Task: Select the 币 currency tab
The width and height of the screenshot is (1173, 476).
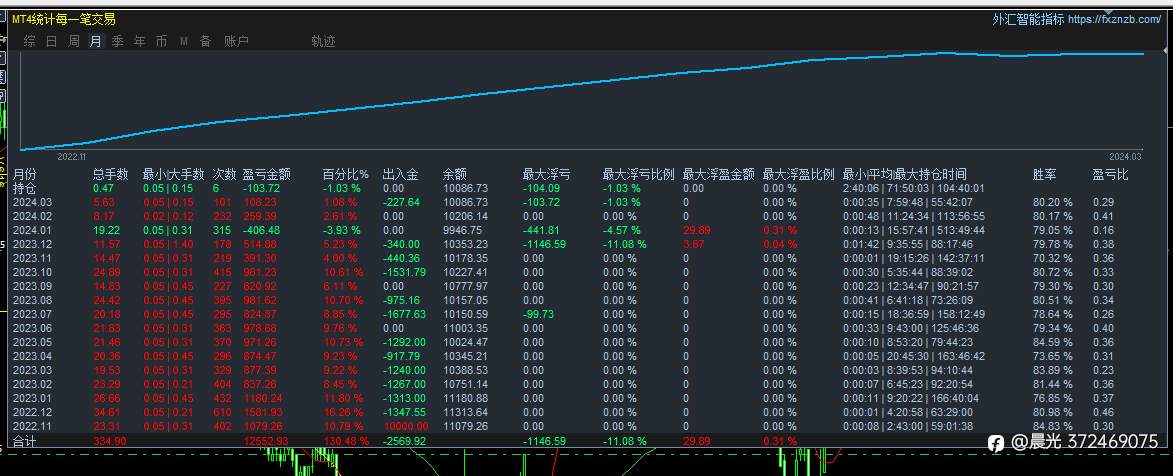Action: (x=162, y=42)
